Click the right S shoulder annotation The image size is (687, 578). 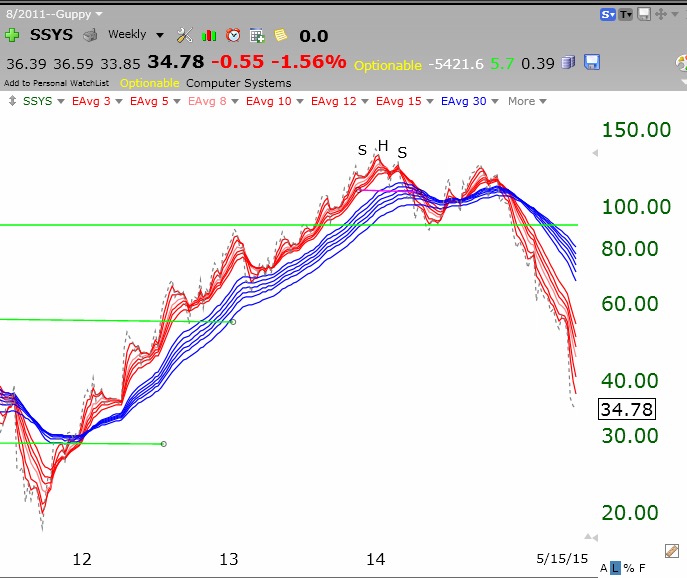point(402,152)
